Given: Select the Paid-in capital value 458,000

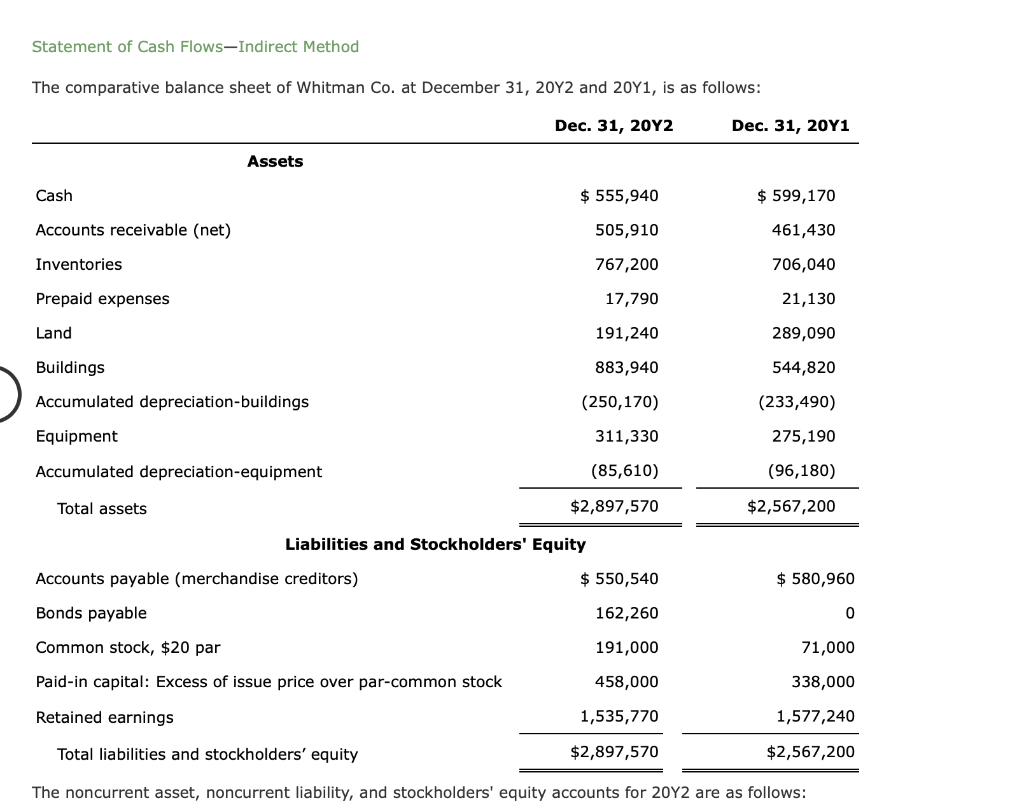Looking at the screenshot, I should click(x=627, y=682).
